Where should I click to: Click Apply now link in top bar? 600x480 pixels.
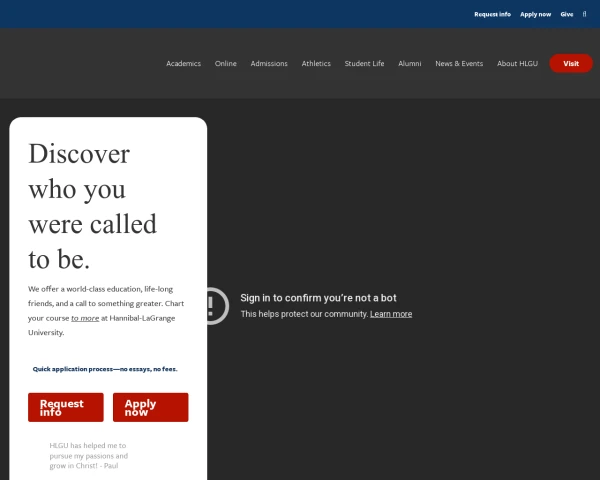pos(535,14)
